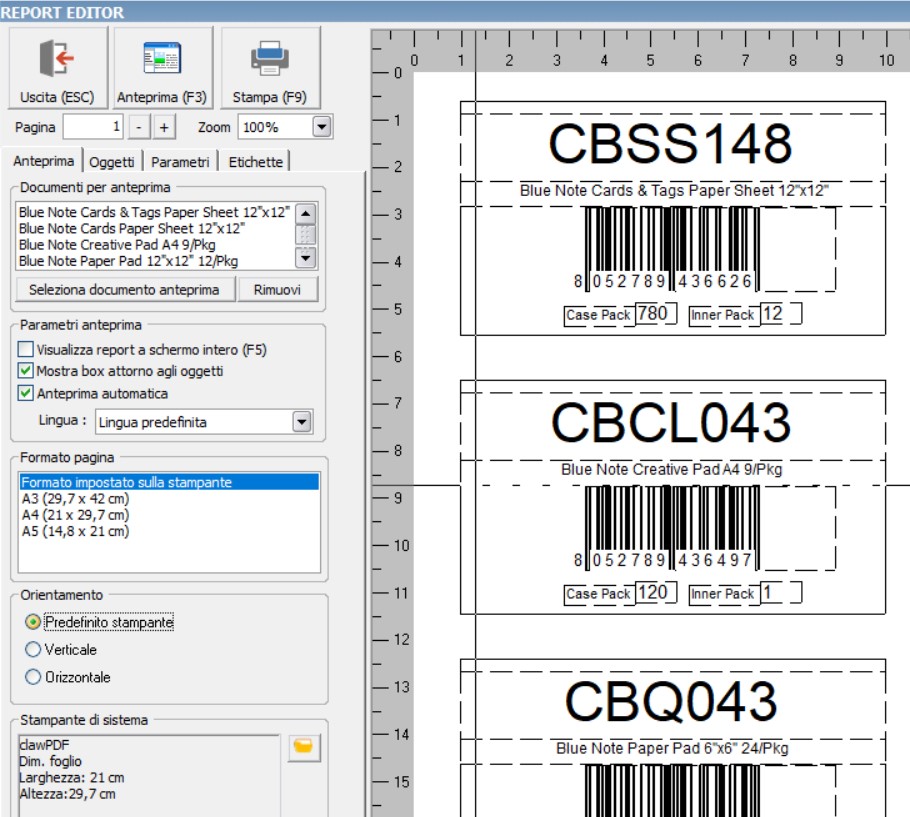Switch to the Etichette tab
This screenshot has width=910, height=817.
click(255, 162)
